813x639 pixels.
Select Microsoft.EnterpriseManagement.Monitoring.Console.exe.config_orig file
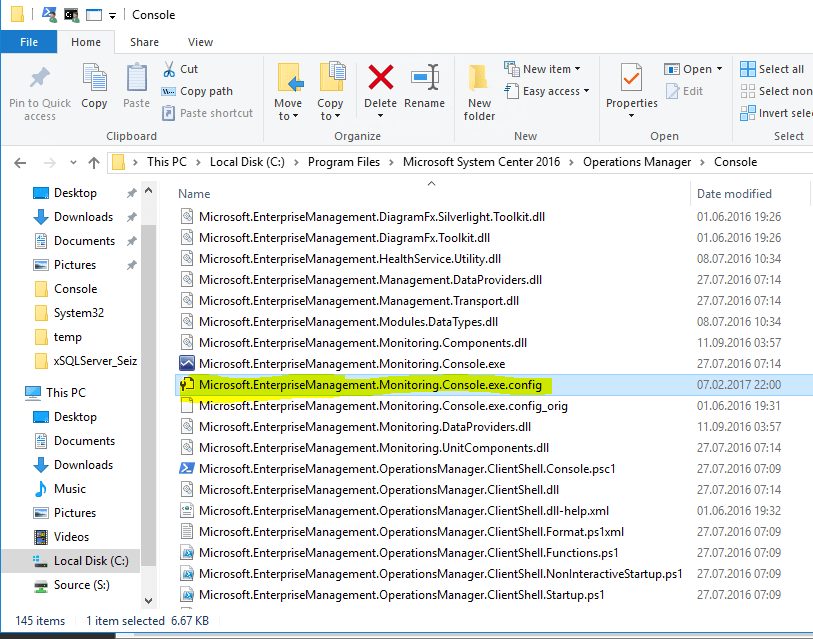[x=383, y=406]
